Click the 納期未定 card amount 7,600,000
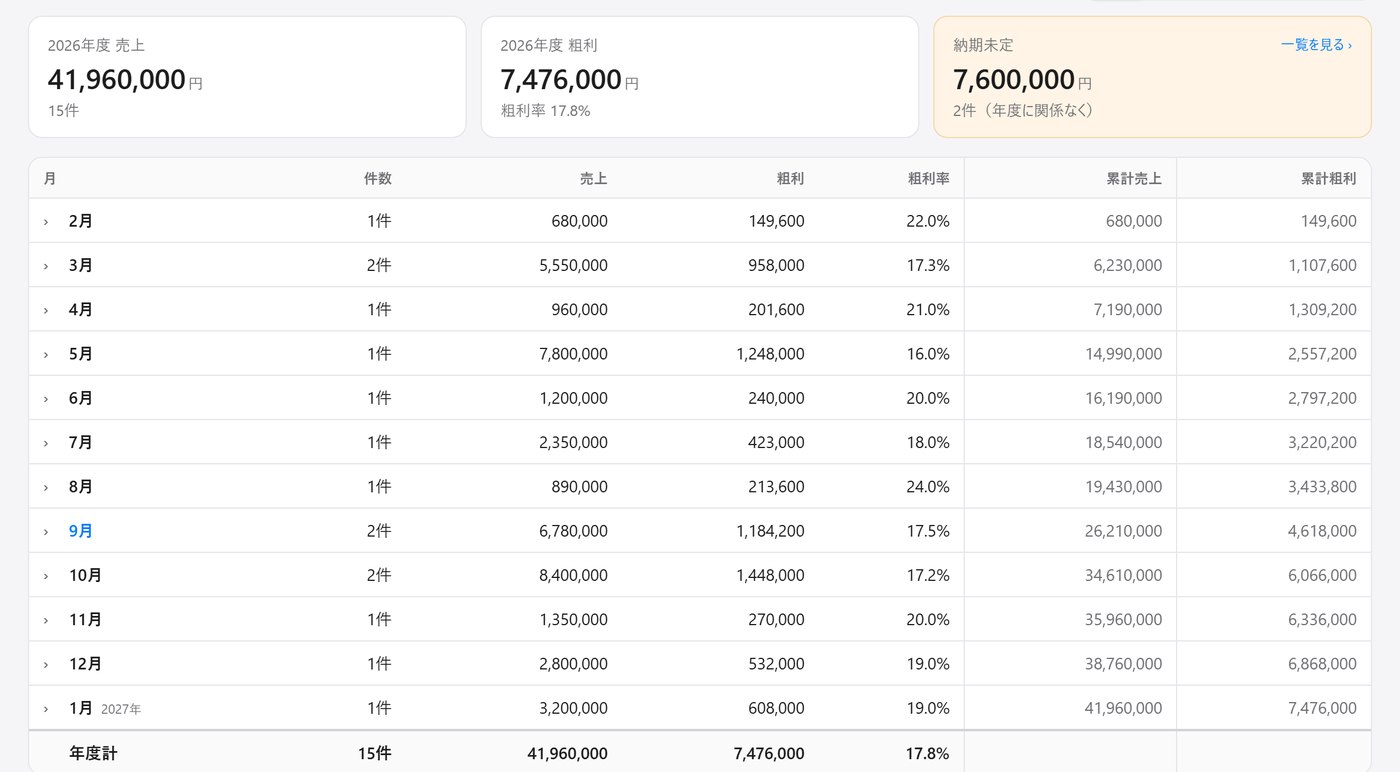The image size is (1400, 772). 1014,79
